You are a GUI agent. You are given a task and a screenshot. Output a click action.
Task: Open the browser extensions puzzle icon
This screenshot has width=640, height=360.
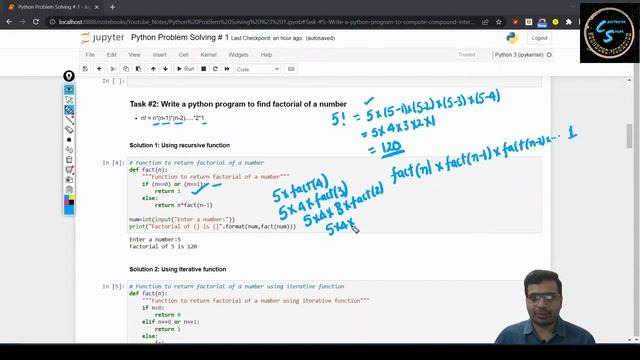(x=569, y=22)
